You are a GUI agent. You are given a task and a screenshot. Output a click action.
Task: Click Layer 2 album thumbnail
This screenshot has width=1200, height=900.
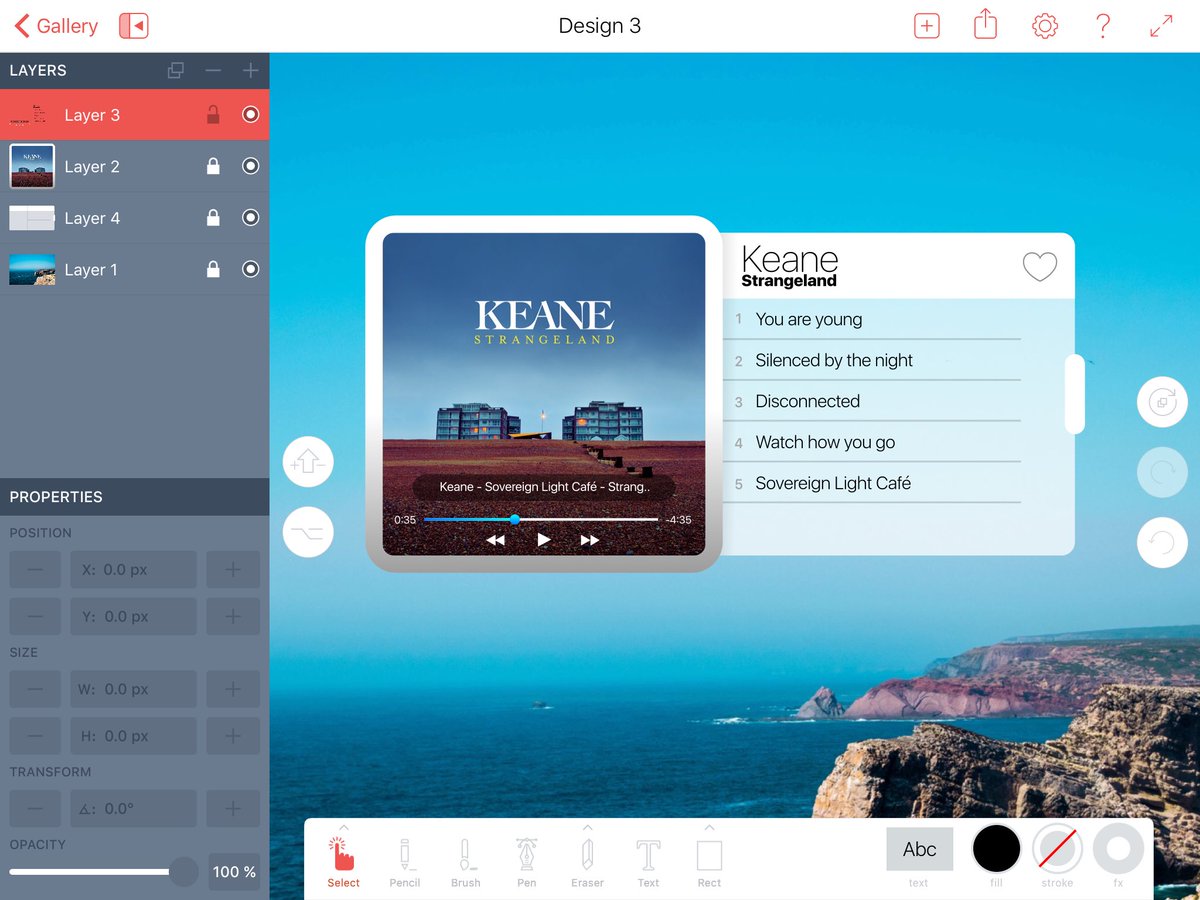32,166
